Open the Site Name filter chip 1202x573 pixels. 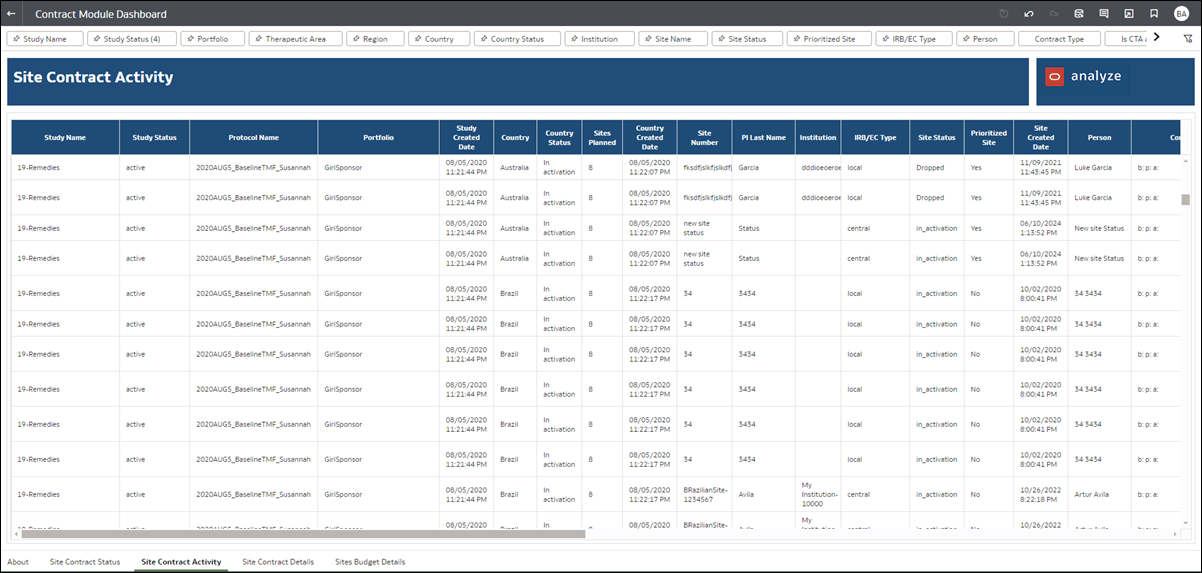[673, 39]
